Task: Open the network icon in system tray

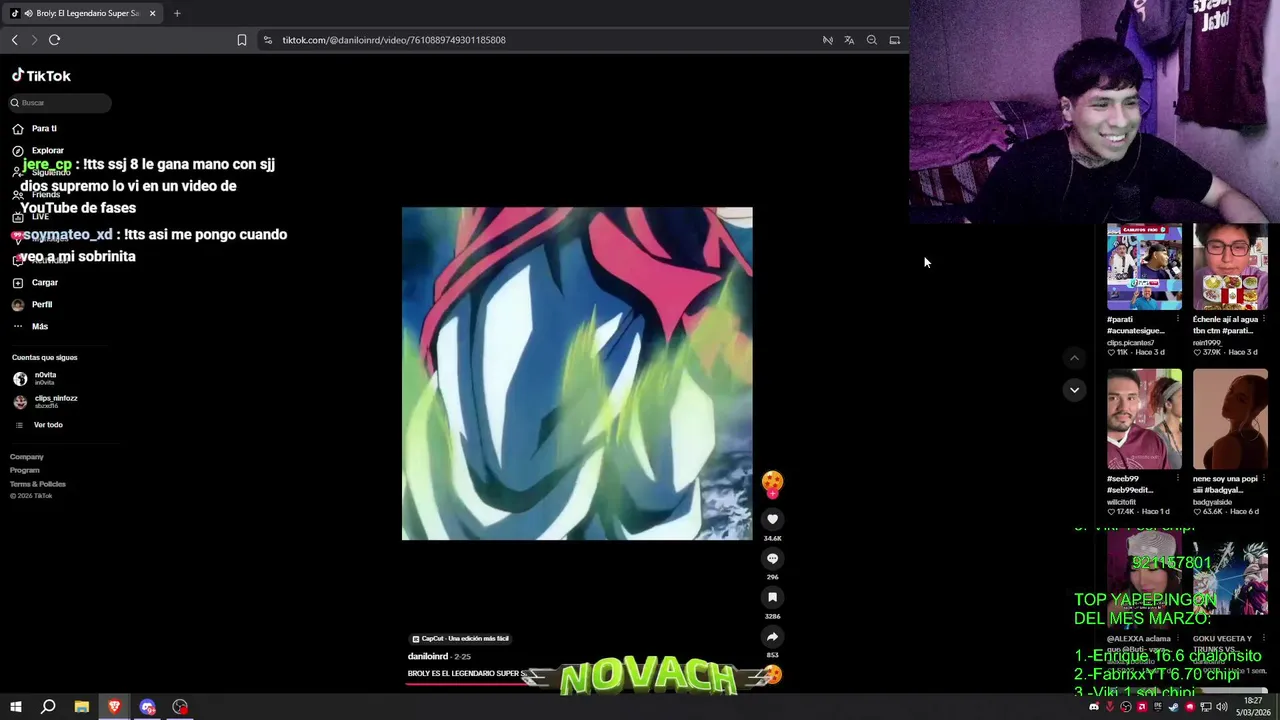Action: click(1206, 707)
